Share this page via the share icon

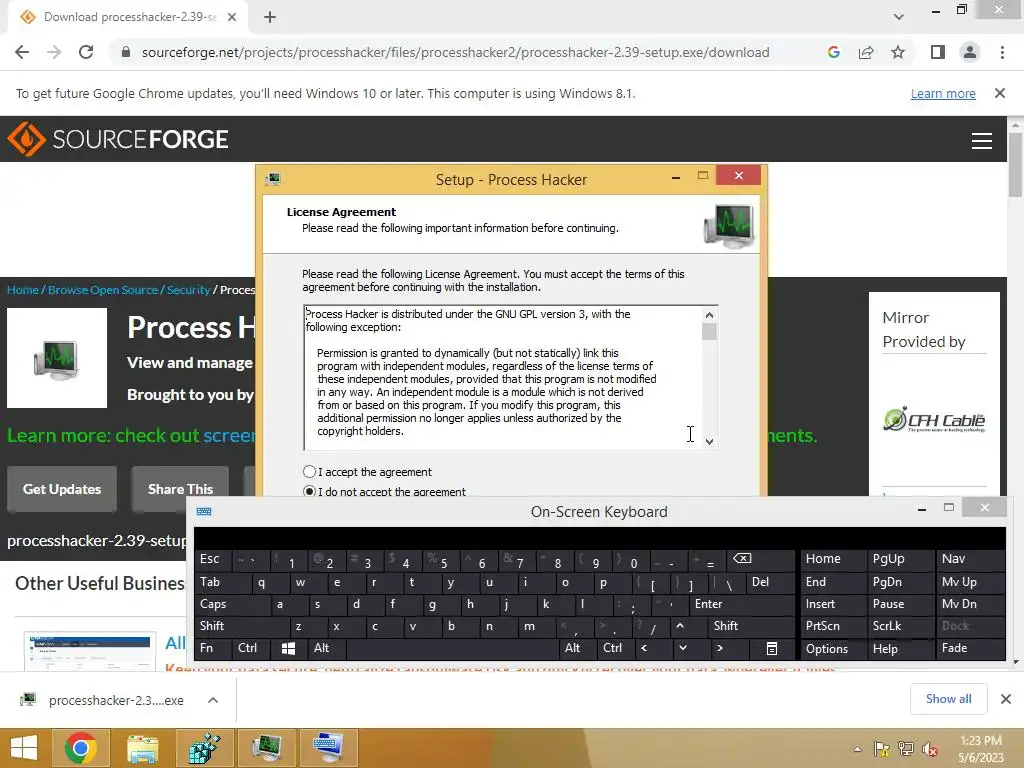[x=866, y=52]
